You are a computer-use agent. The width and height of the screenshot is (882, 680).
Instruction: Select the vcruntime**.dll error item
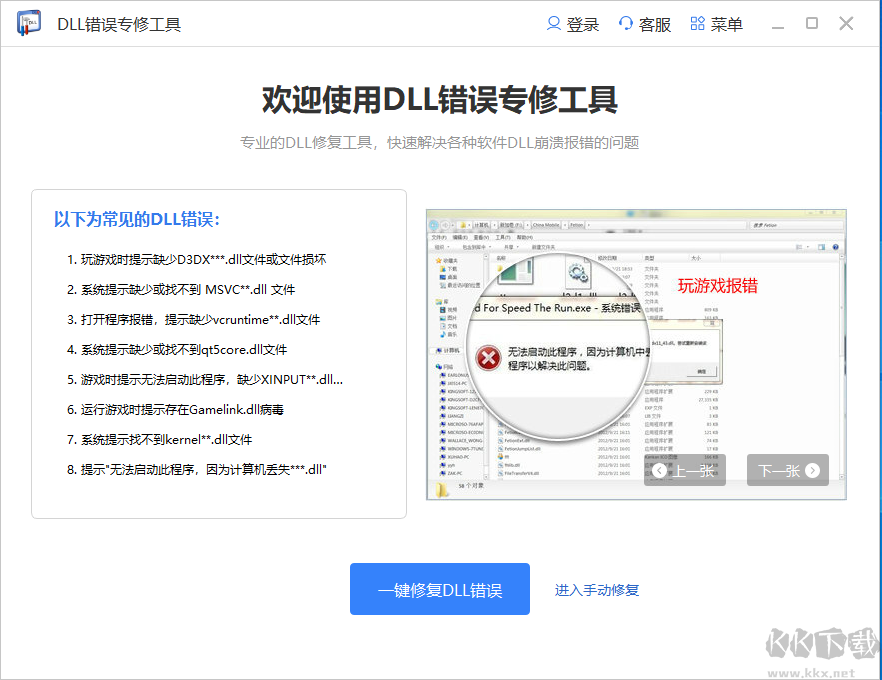[191, 319]
